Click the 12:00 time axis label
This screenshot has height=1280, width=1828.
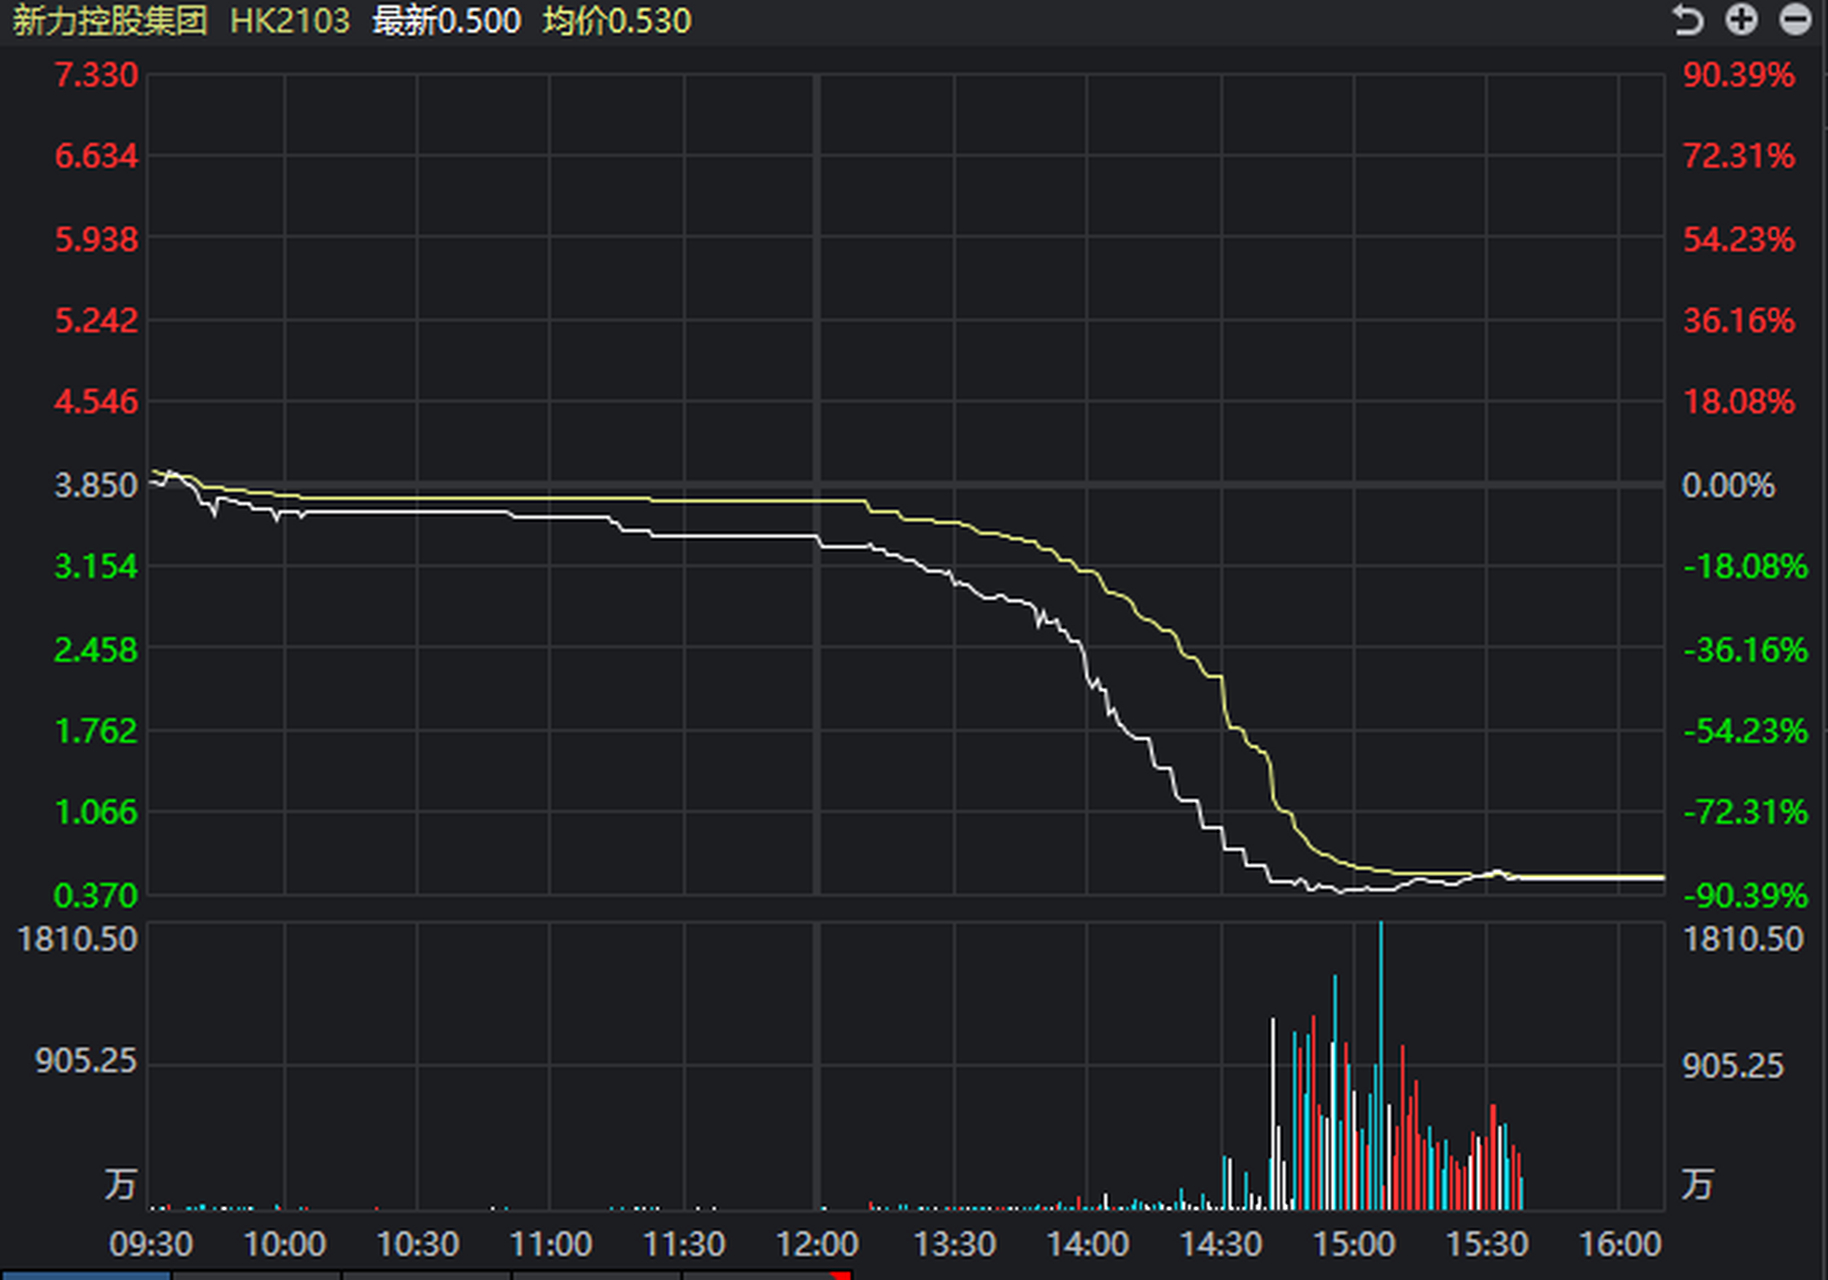[x=818, y=1244]
